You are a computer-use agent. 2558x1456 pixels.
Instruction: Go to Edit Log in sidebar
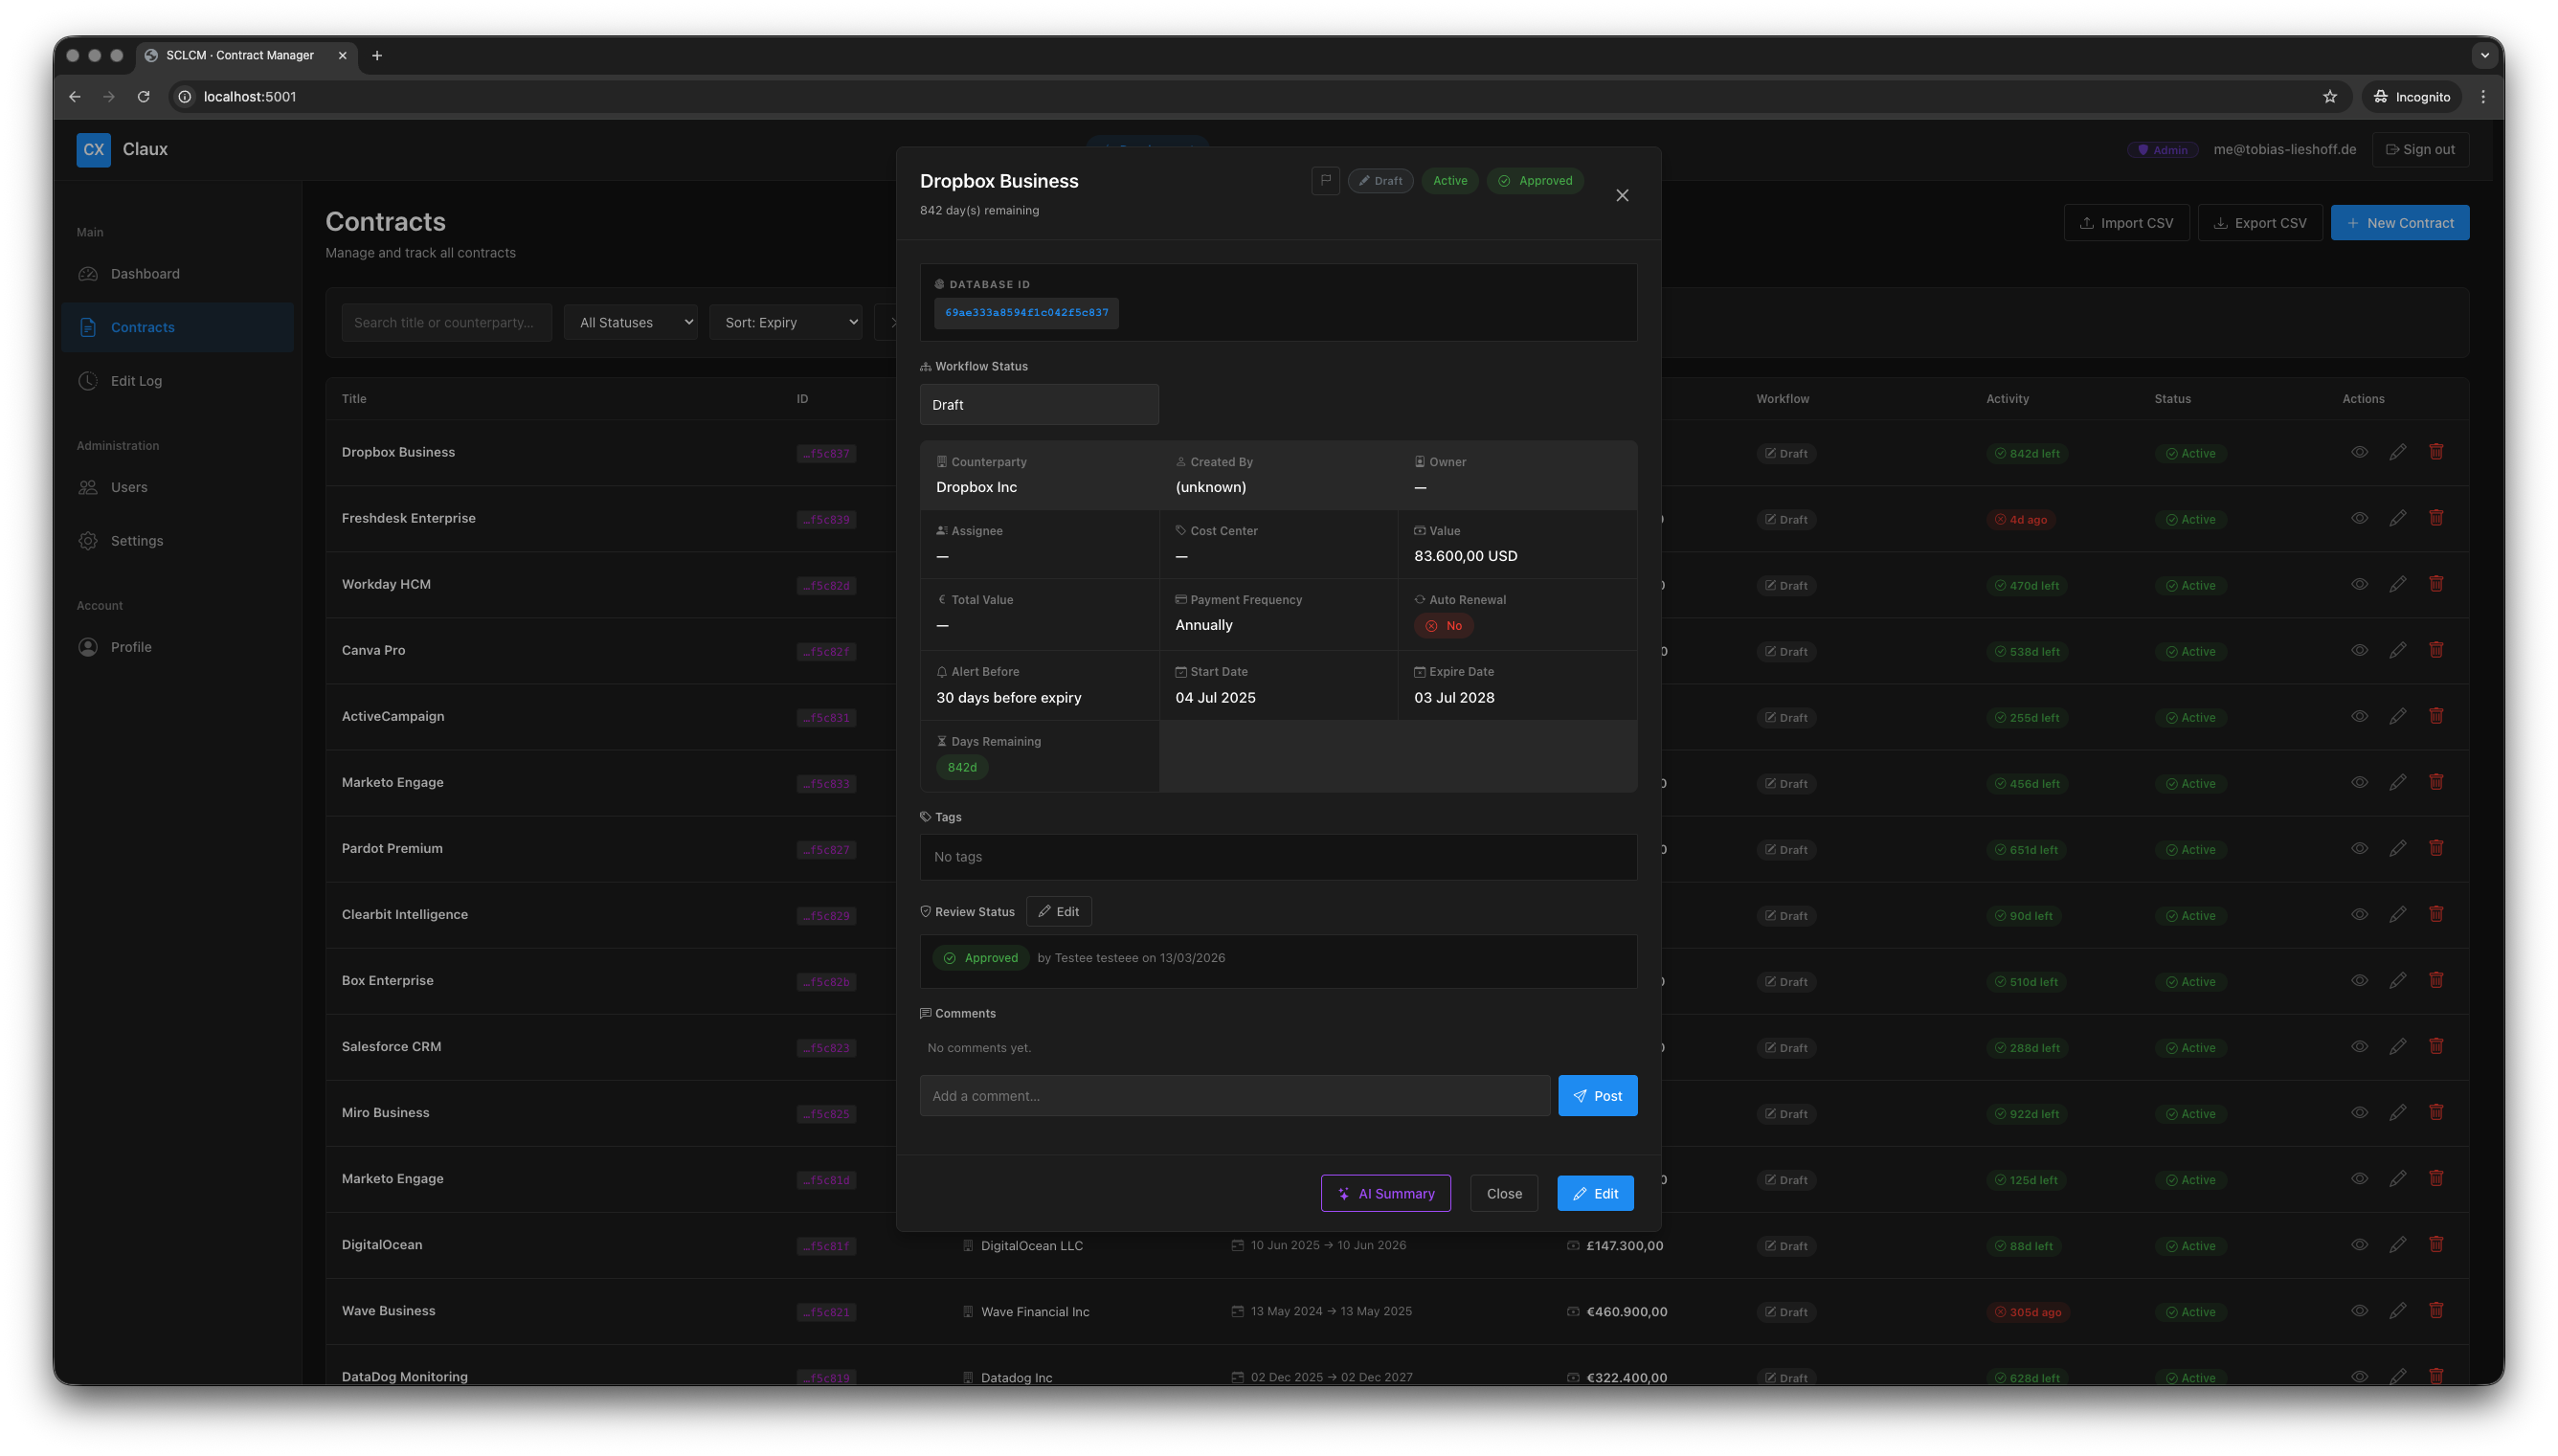(136, 381)
